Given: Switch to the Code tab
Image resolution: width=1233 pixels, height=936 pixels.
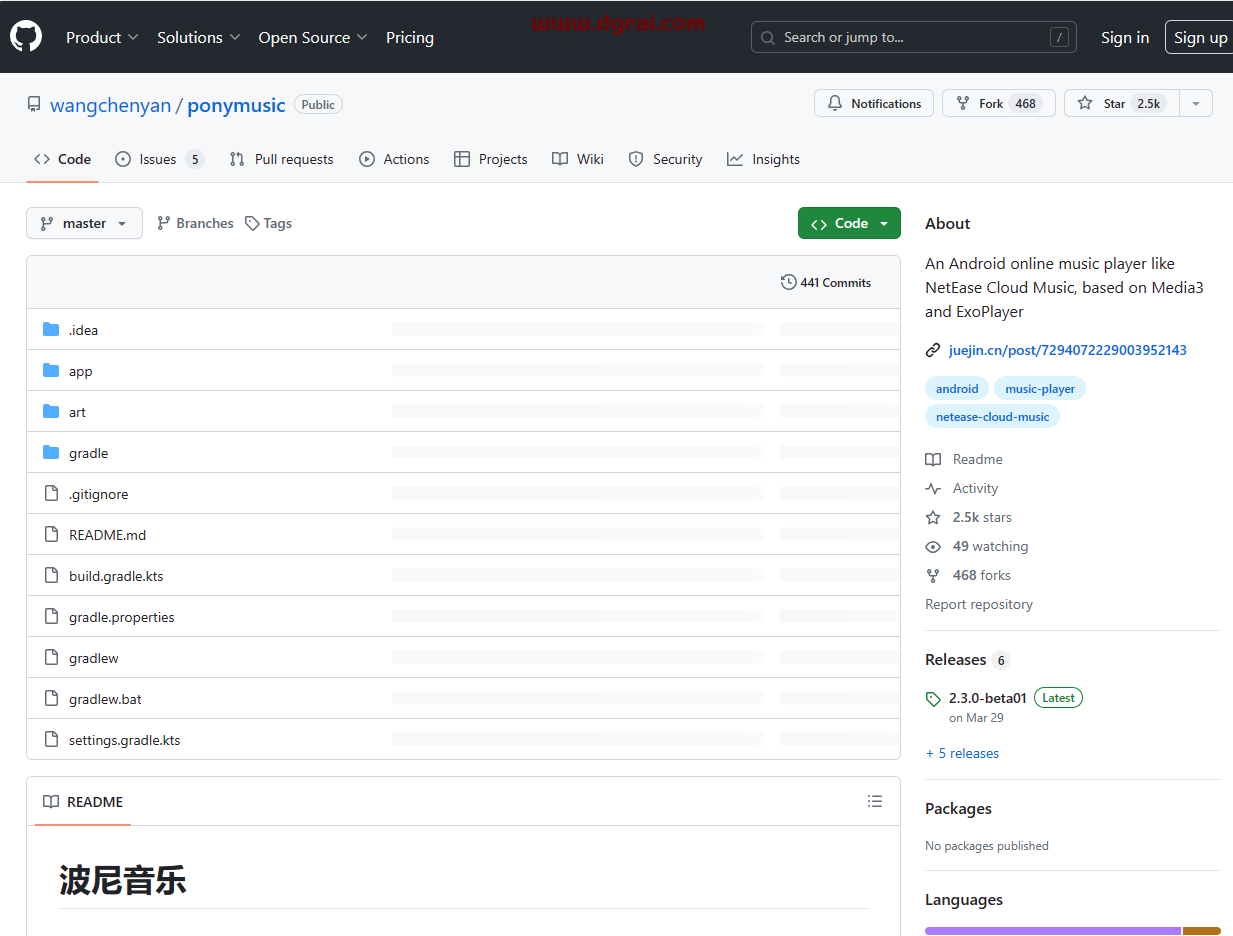Looking at the screenshot, I should click(62, 159).
